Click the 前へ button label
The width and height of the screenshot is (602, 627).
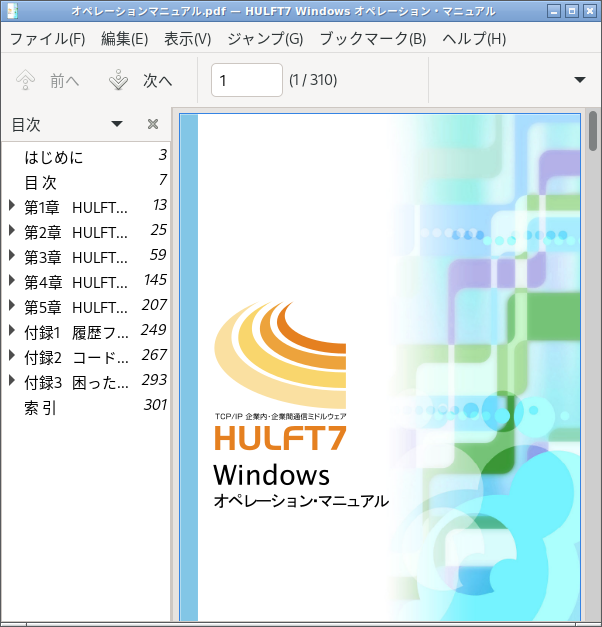pyautogui.click(x=64, y=81)
